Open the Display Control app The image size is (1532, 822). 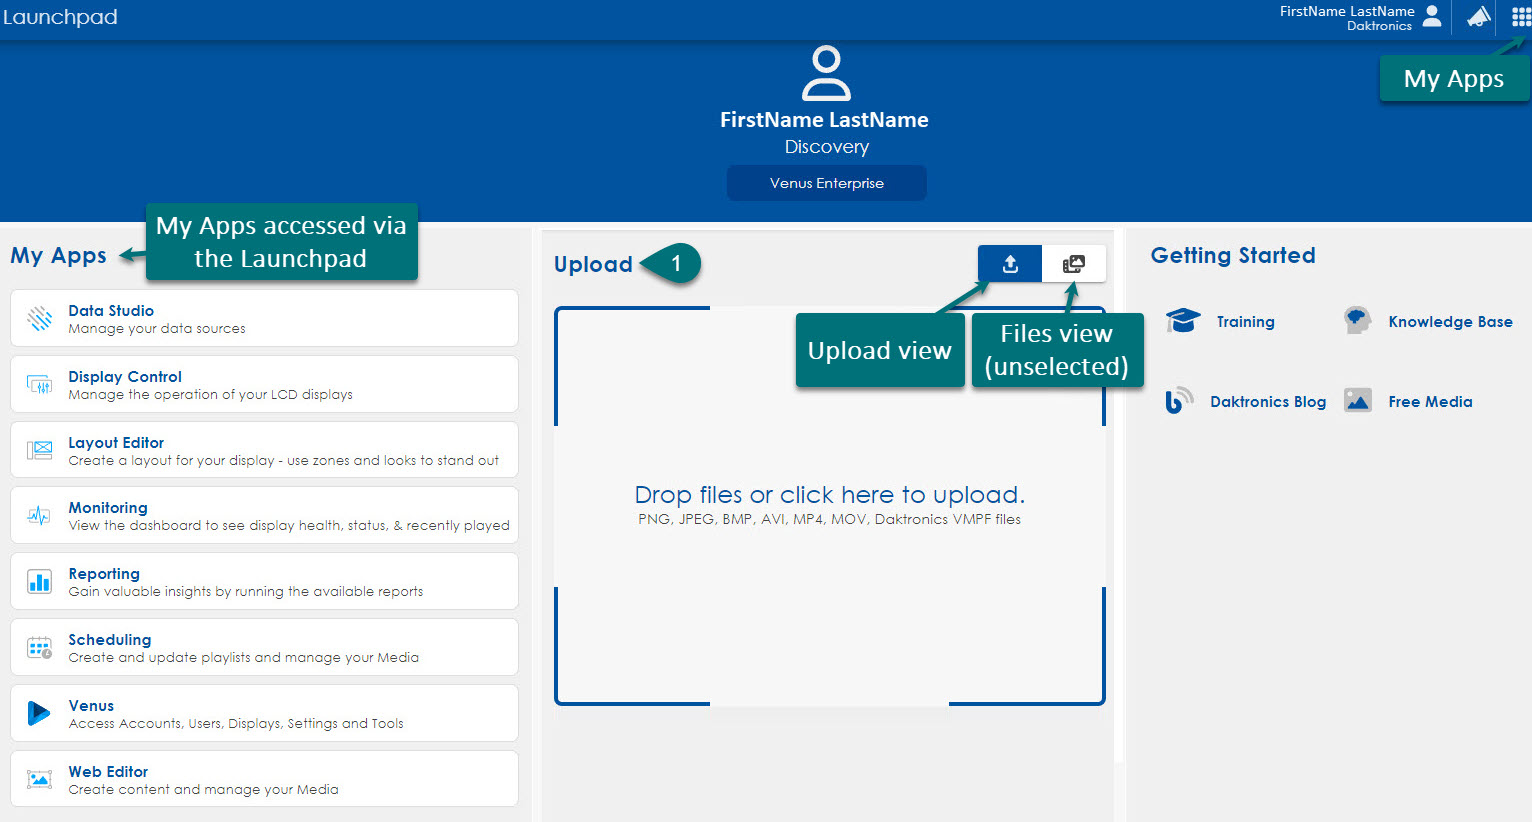tap(264, 384)
